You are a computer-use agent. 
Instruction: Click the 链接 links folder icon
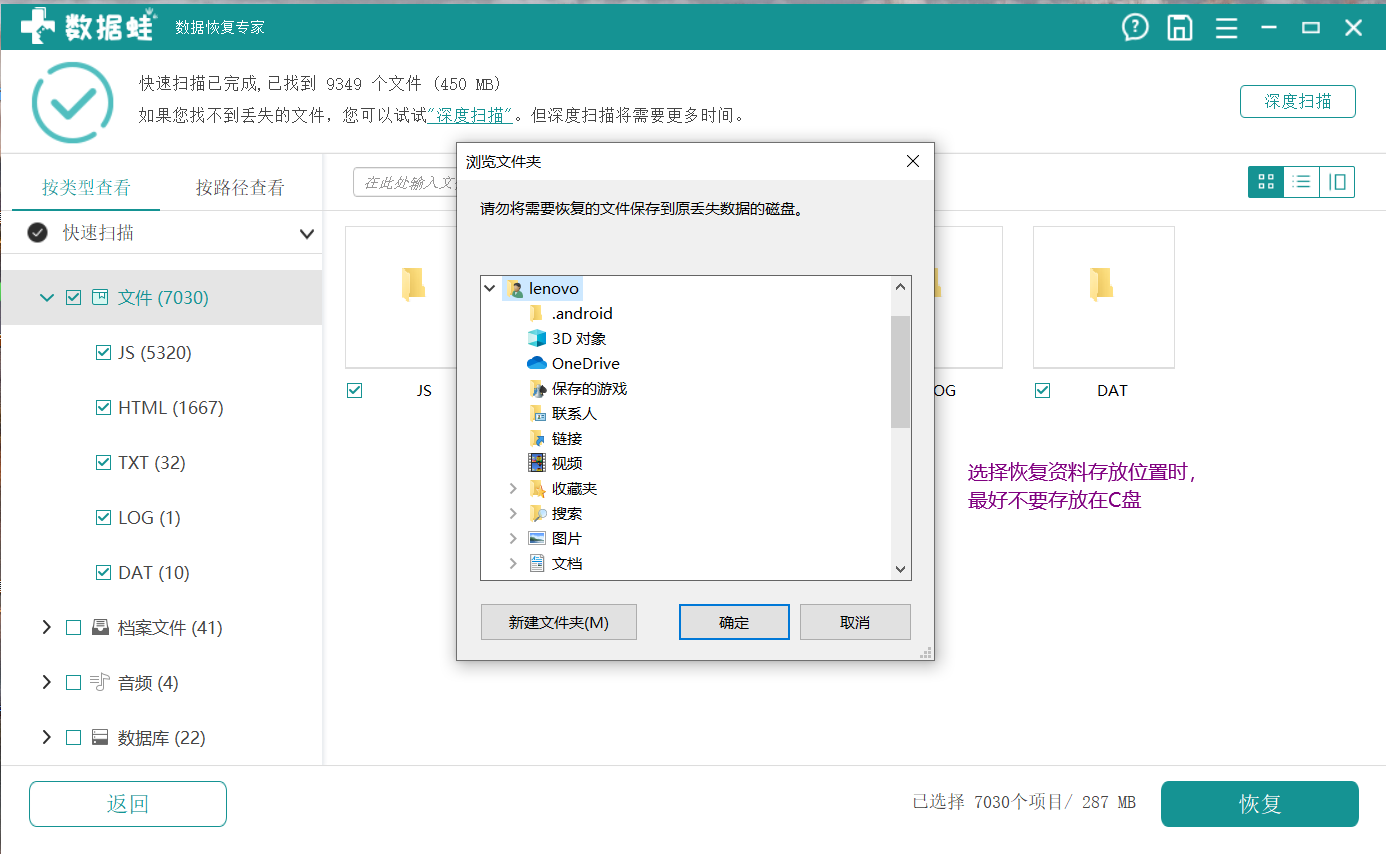click(537, 438)
